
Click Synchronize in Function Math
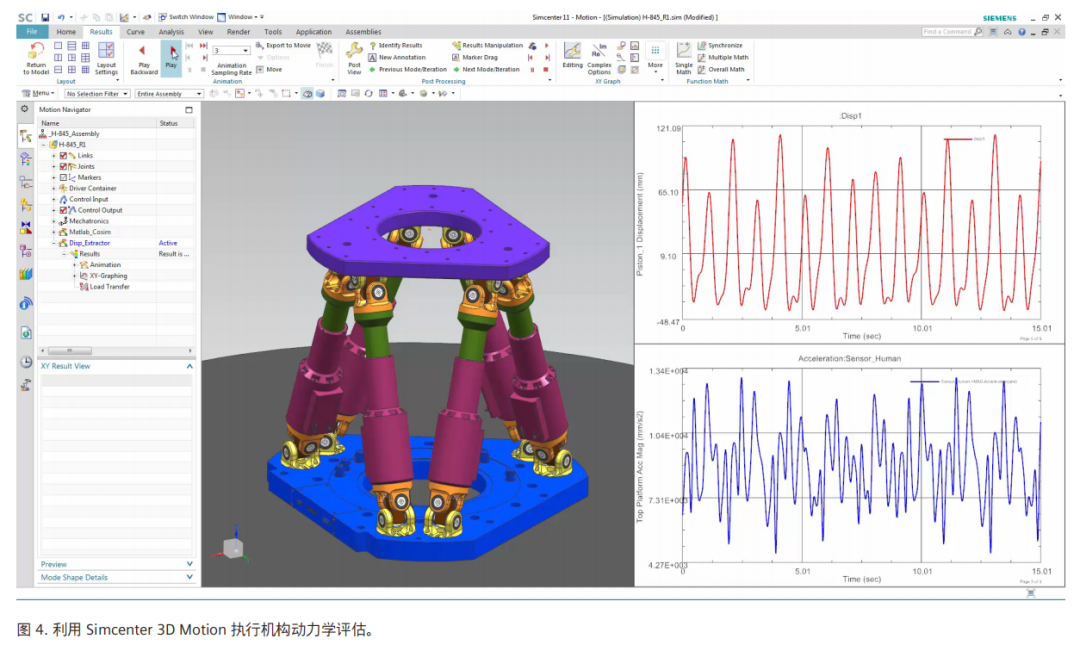click(x=720, y=45)
